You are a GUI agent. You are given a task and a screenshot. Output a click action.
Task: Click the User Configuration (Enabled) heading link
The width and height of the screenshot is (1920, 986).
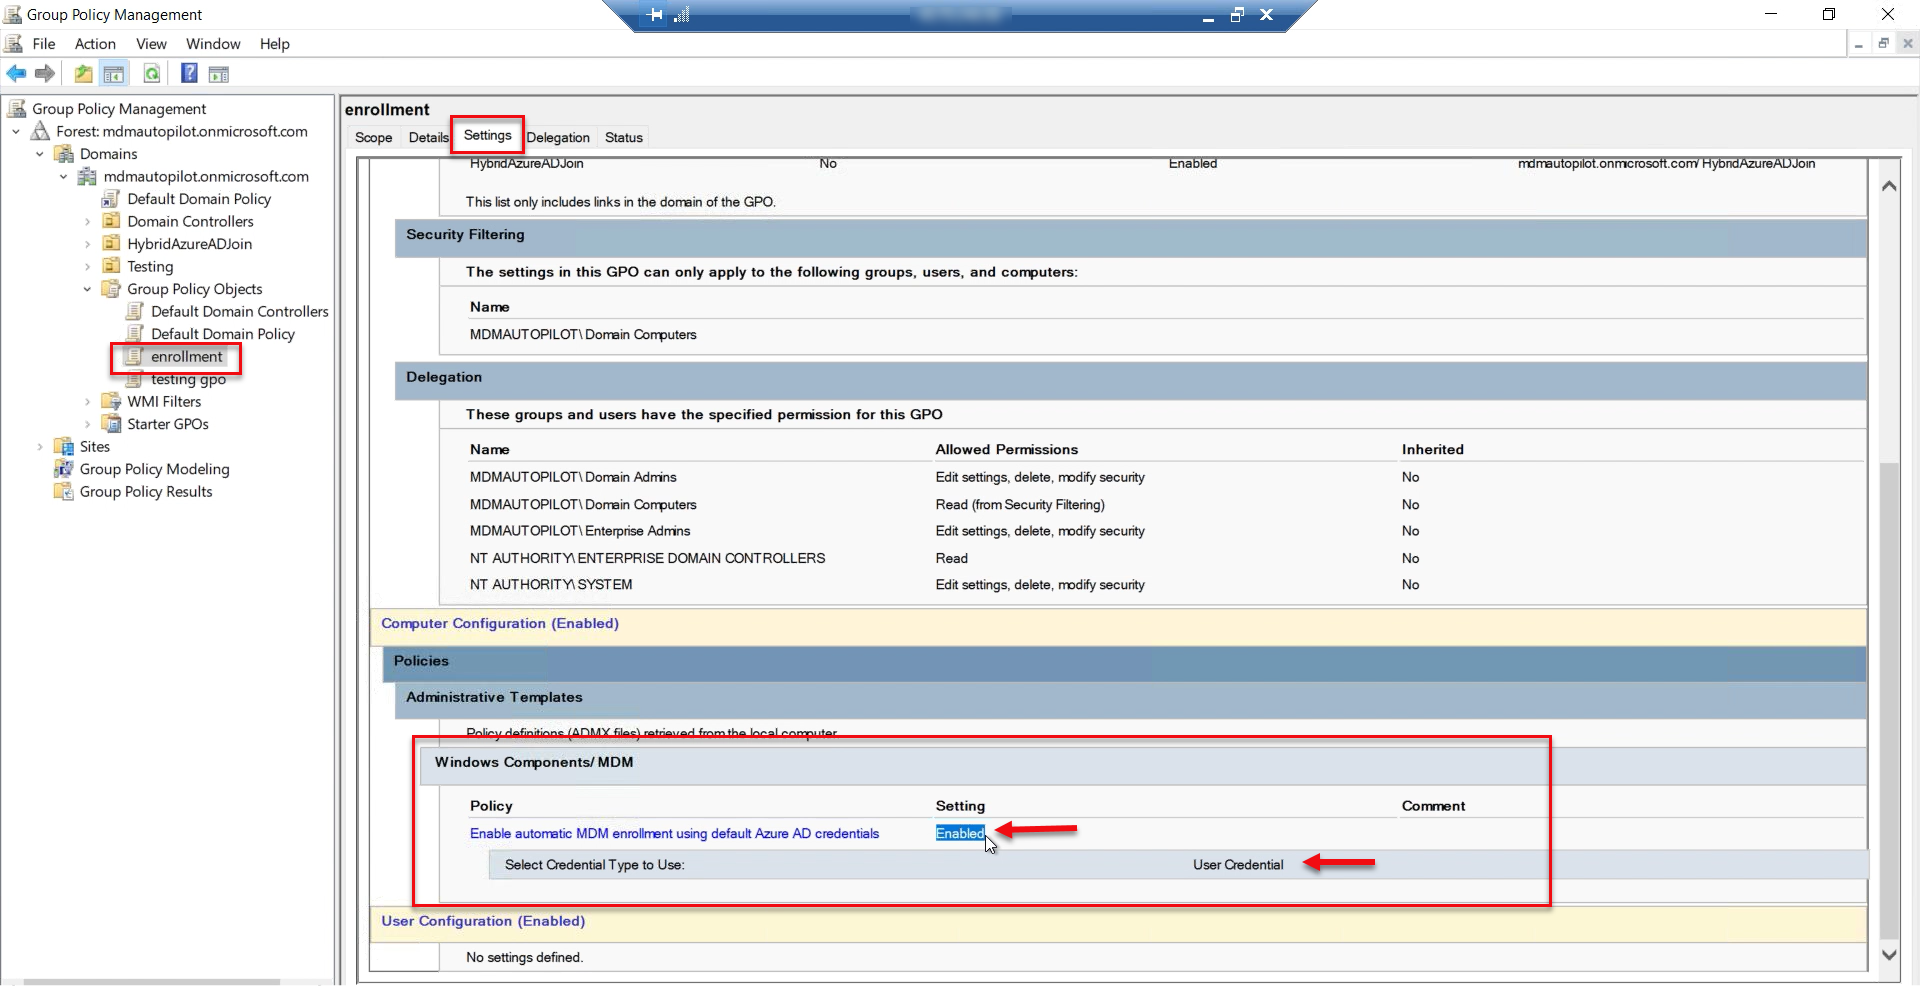click(483, 921)
